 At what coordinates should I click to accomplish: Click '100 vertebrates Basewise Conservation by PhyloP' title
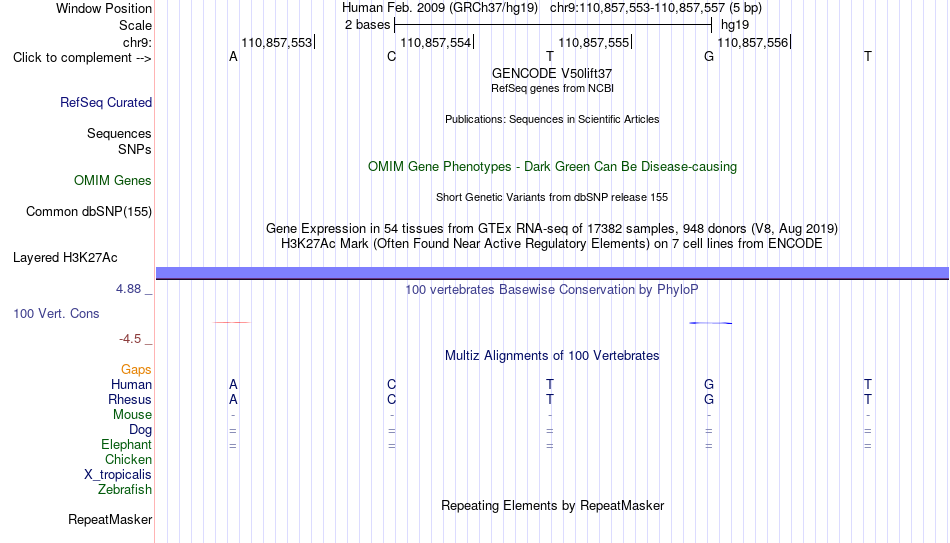click(x=552, y=290)
